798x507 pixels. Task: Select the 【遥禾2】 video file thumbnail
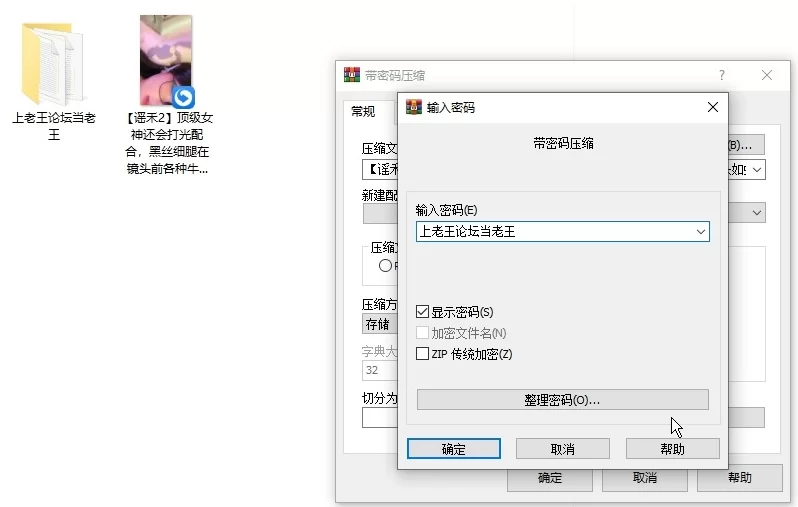(x=166, y=60)
